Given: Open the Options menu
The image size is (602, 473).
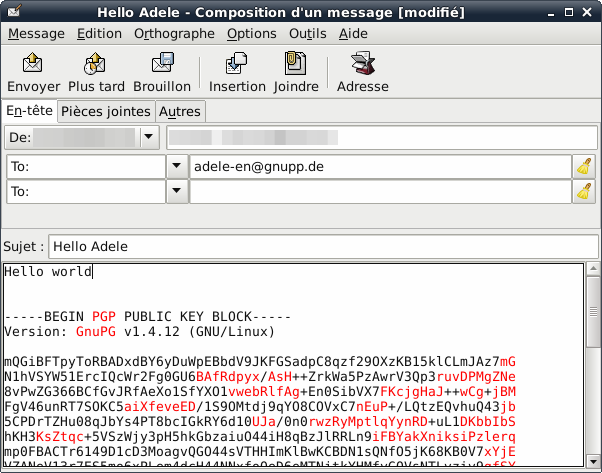Looking at the screenshot, I should (251, 33).
